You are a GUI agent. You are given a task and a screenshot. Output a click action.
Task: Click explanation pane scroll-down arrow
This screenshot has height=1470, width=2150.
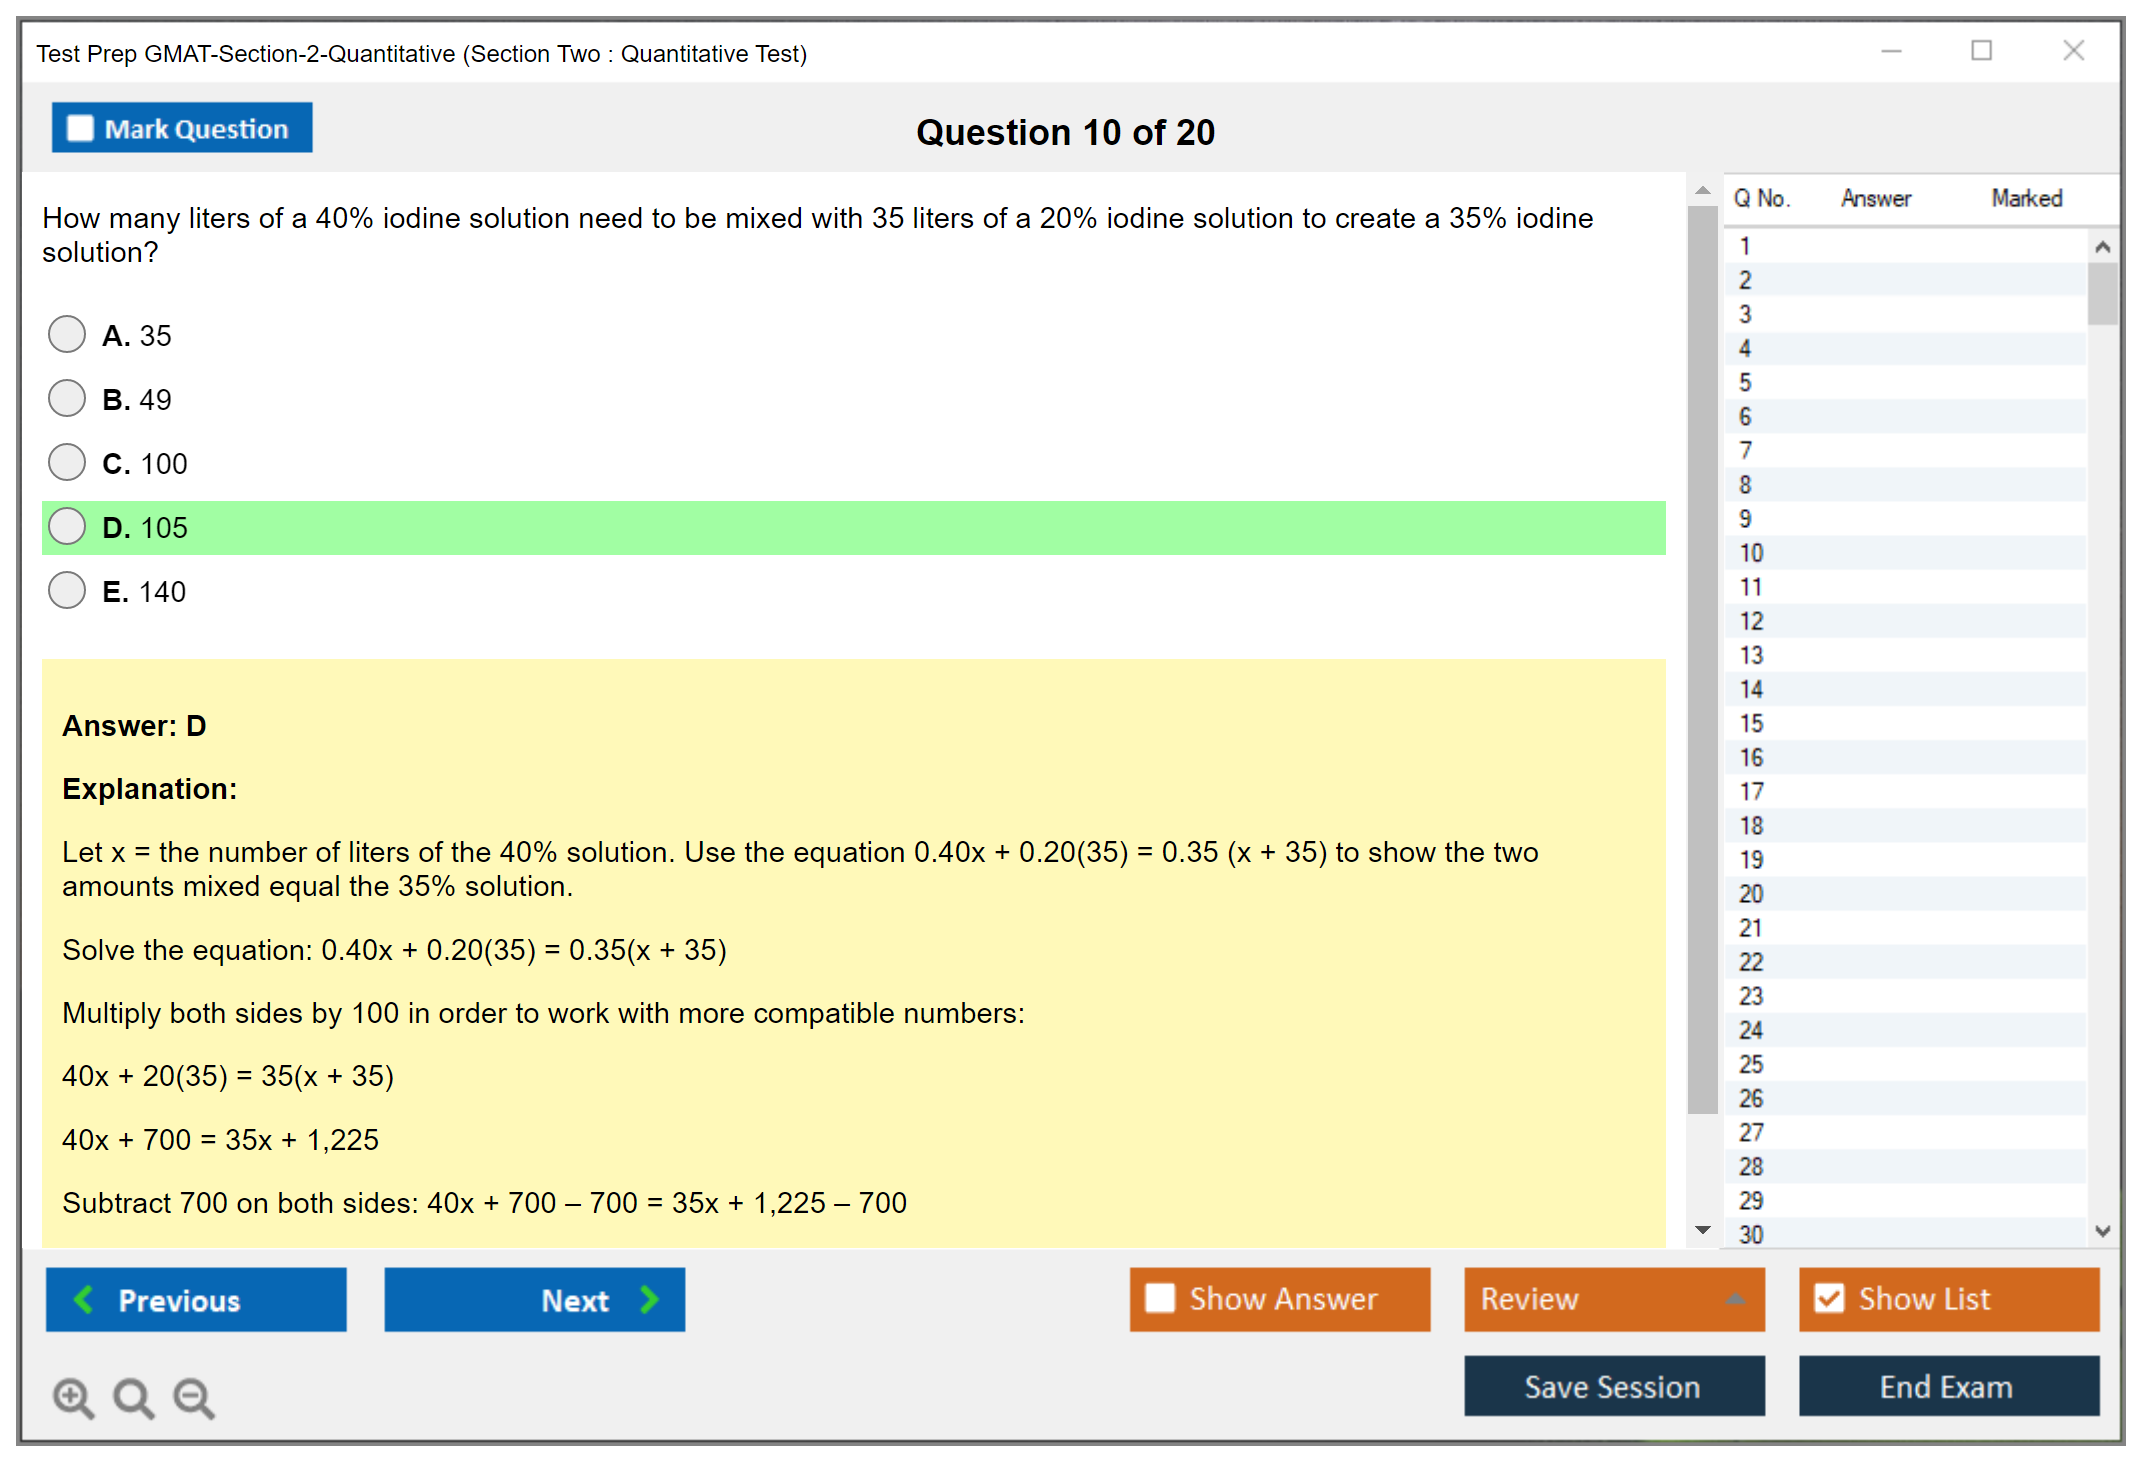pyautogui.click(x=1702, y=1230)
